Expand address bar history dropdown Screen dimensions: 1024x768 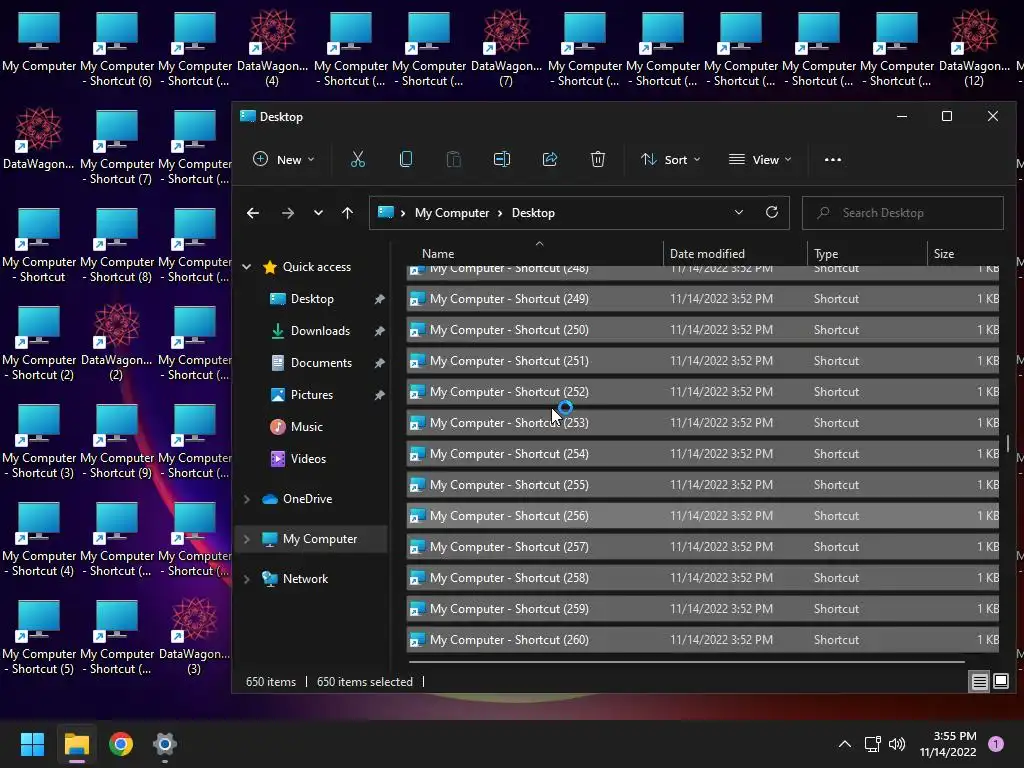pyautogui.click(x=739, y=212)
